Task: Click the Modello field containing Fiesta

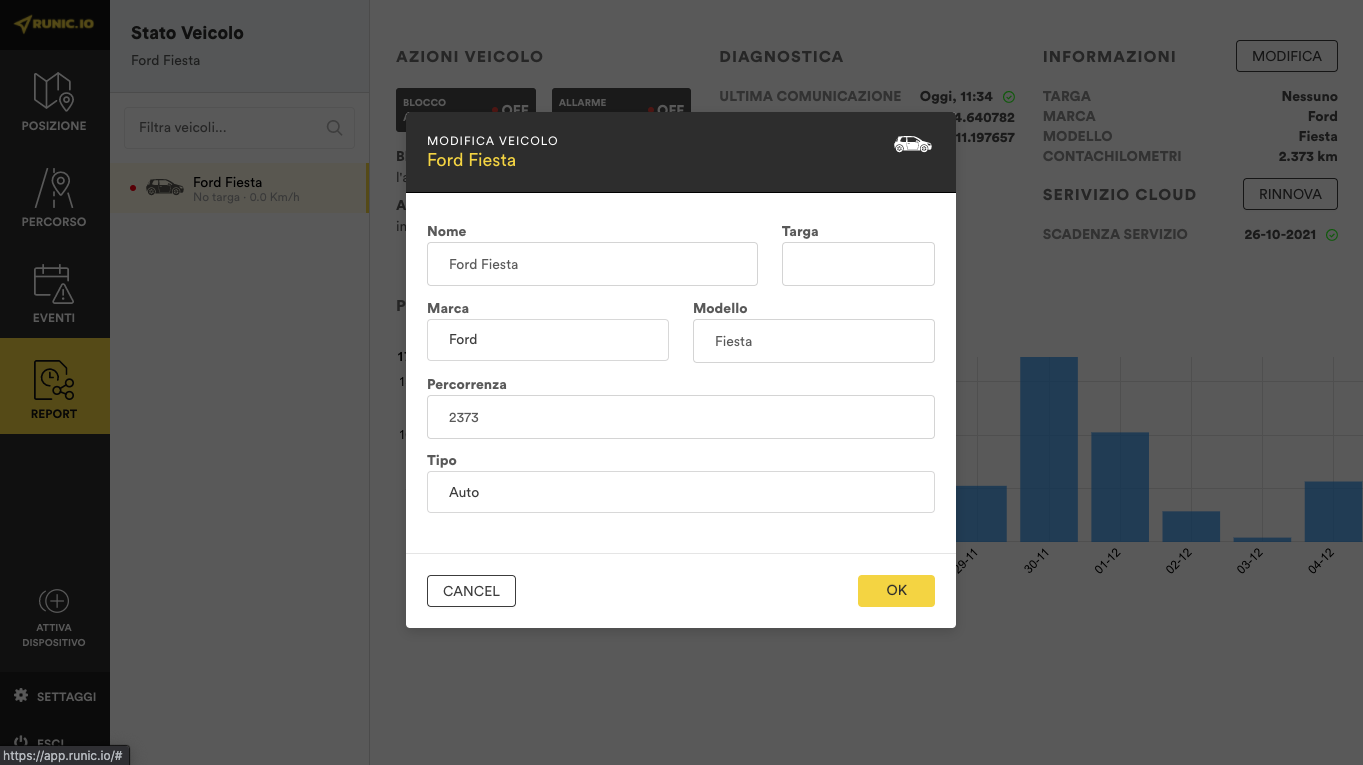Action: [x=814, y=341]
